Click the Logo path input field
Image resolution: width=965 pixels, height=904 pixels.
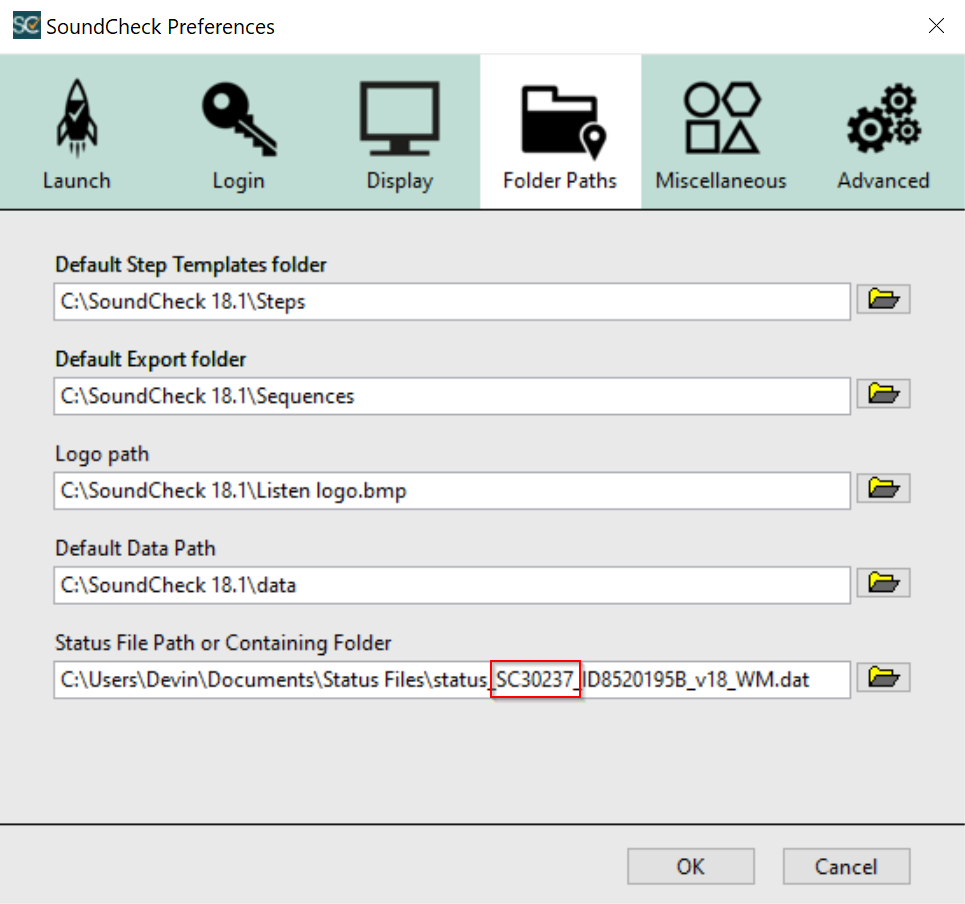[x=452, y=490]
